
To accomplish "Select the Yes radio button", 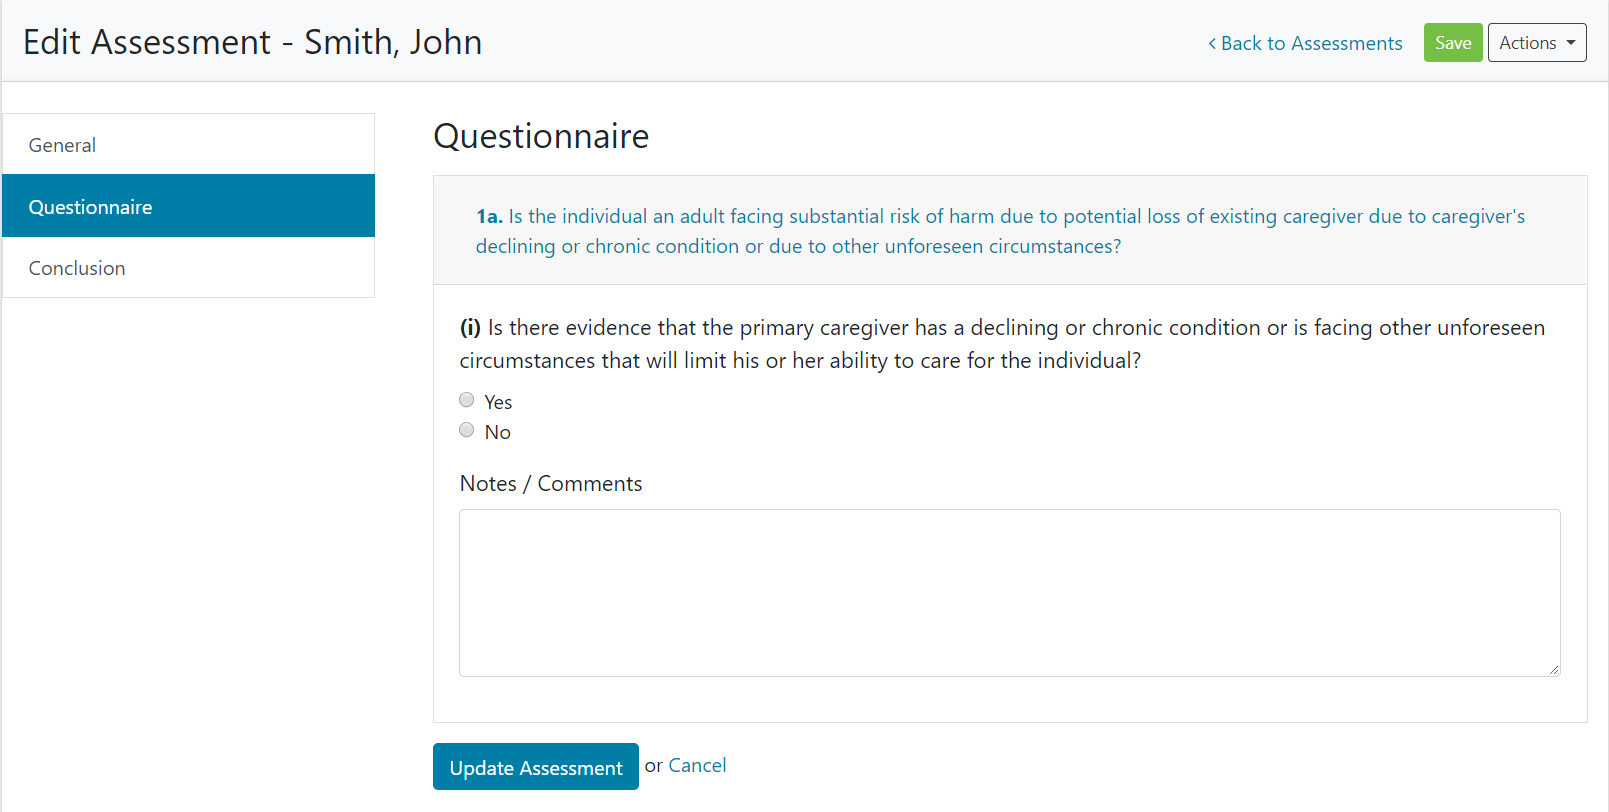I will coord(467,400).
